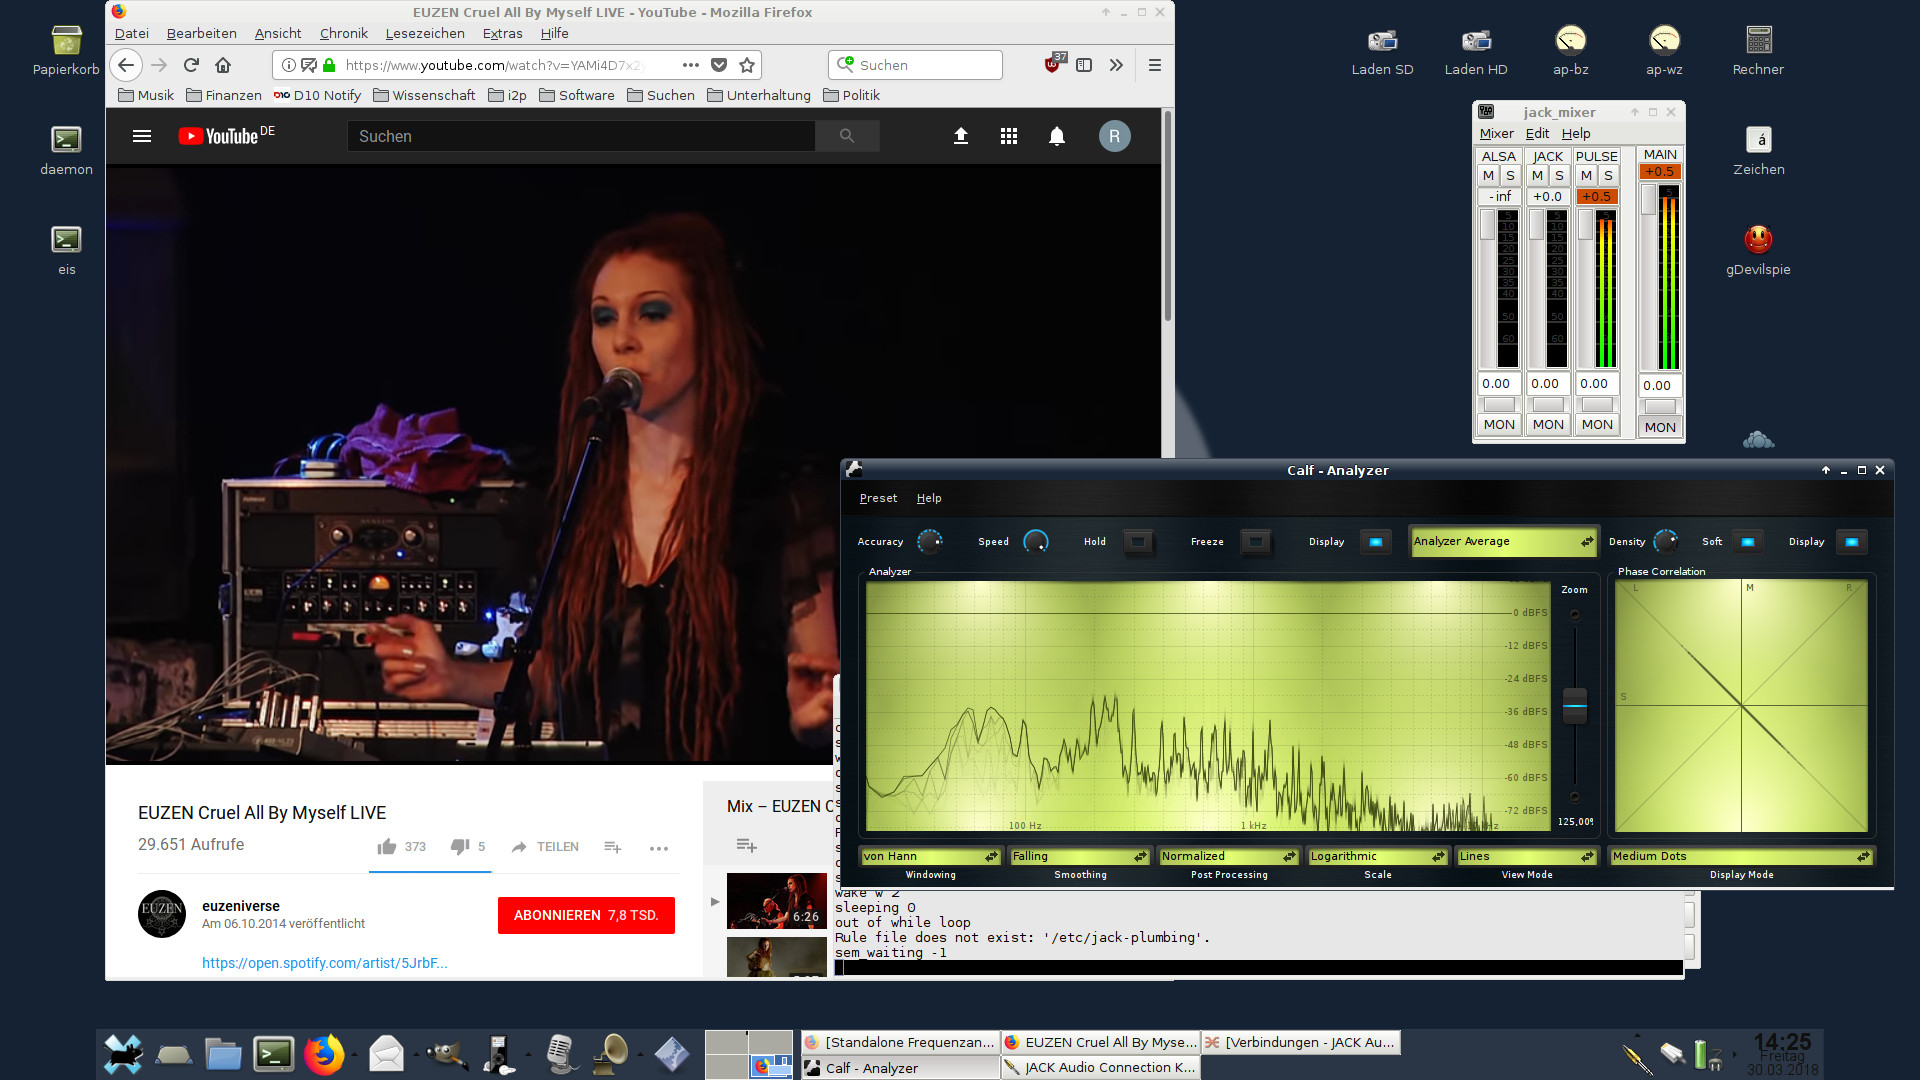Image resolution: width=1920 pixels, height=1080 pixels.
Task: Open the Normalized post processing dropdown
Action: coord(1228,856)
